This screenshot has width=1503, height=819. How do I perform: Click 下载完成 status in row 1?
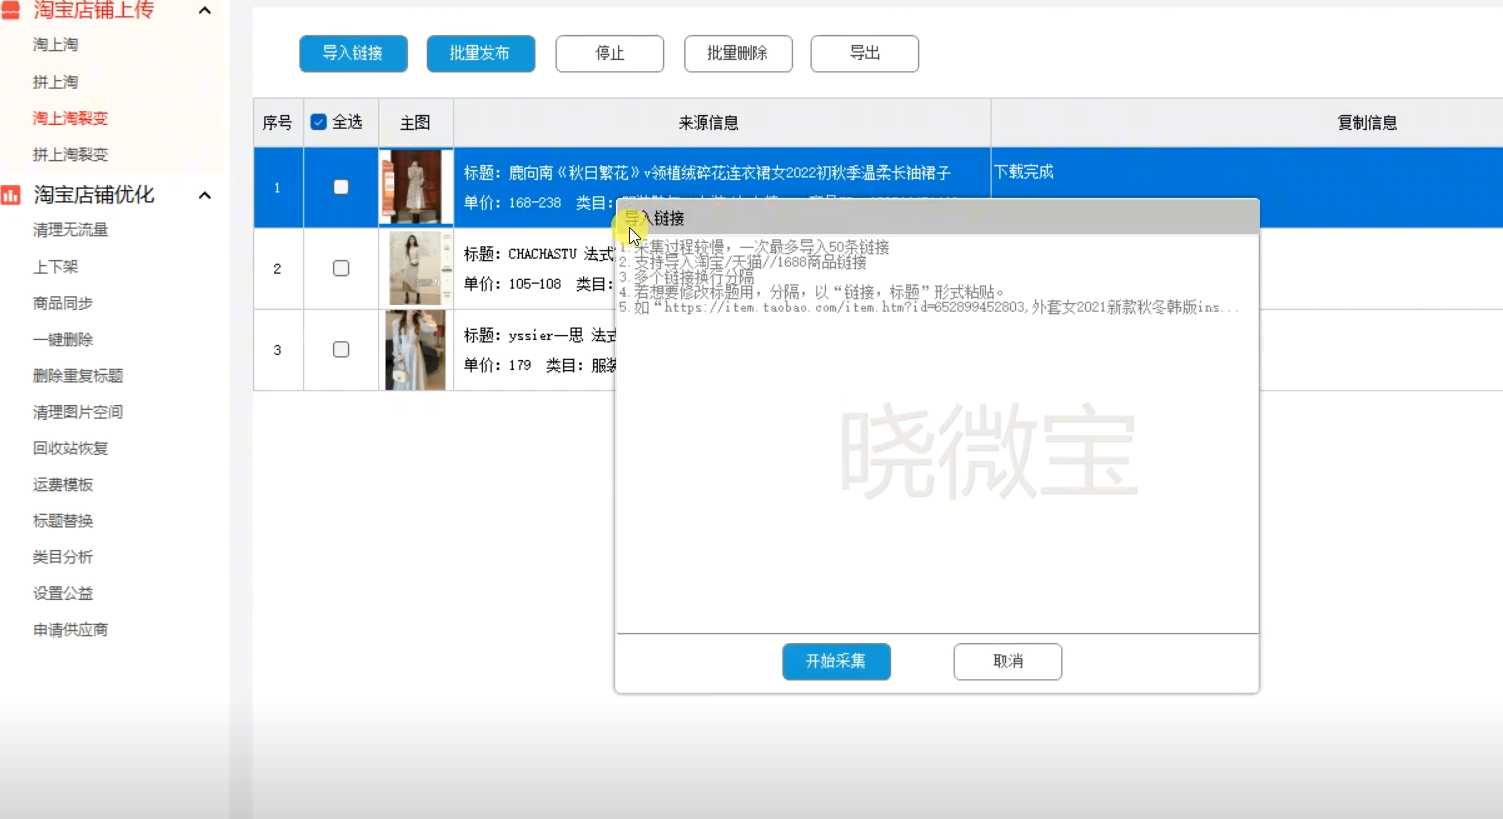click(1024, 172)
